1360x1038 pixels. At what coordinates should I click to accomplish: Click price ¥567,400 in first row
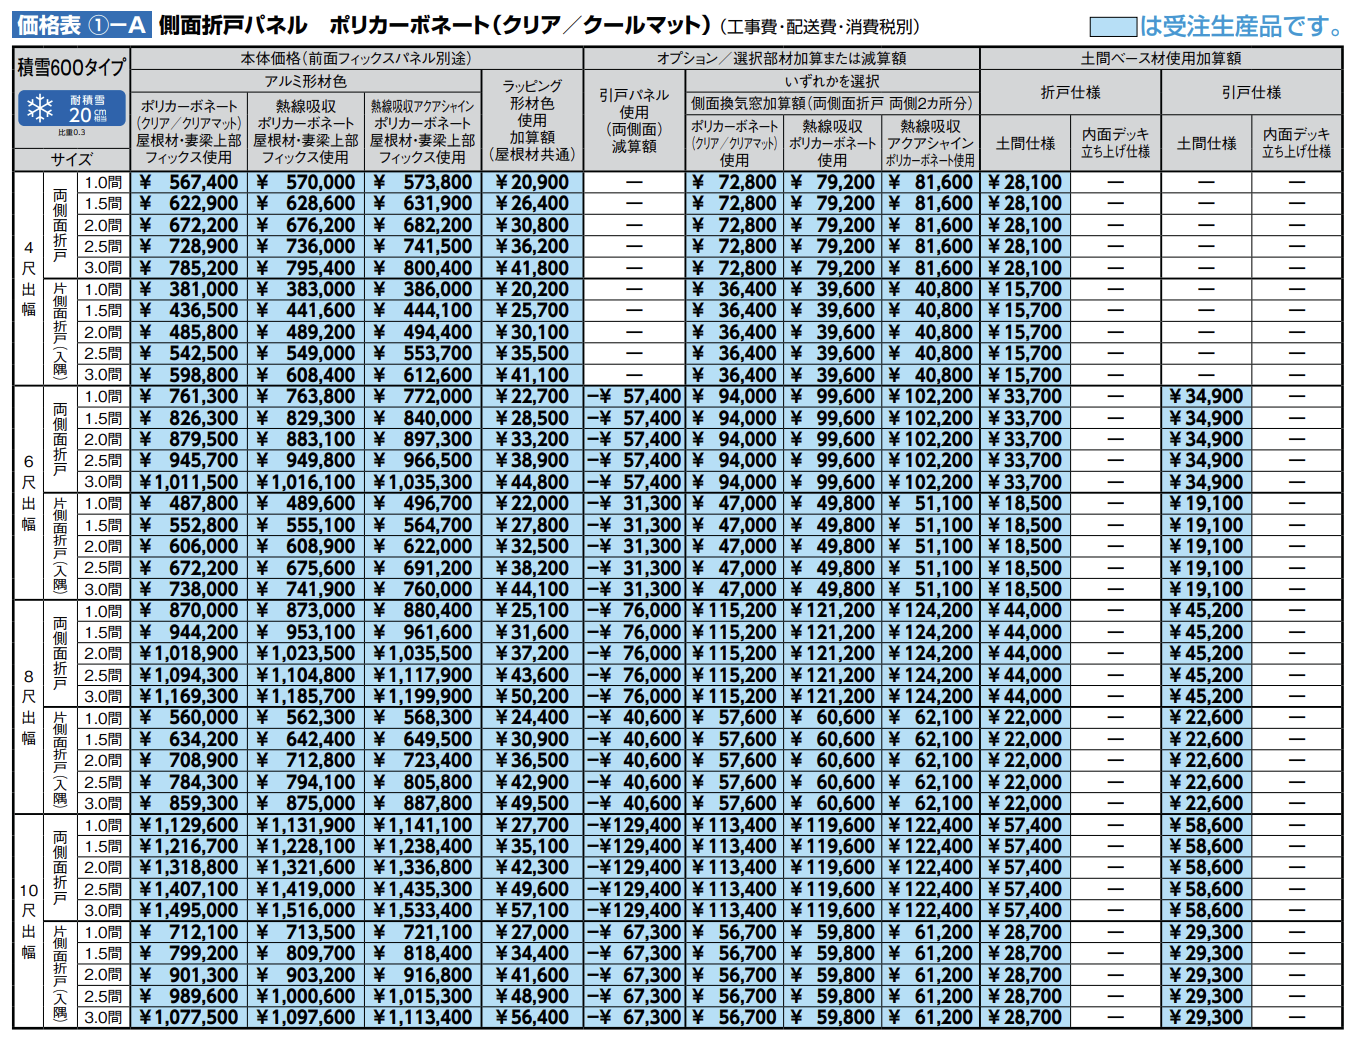189,182
